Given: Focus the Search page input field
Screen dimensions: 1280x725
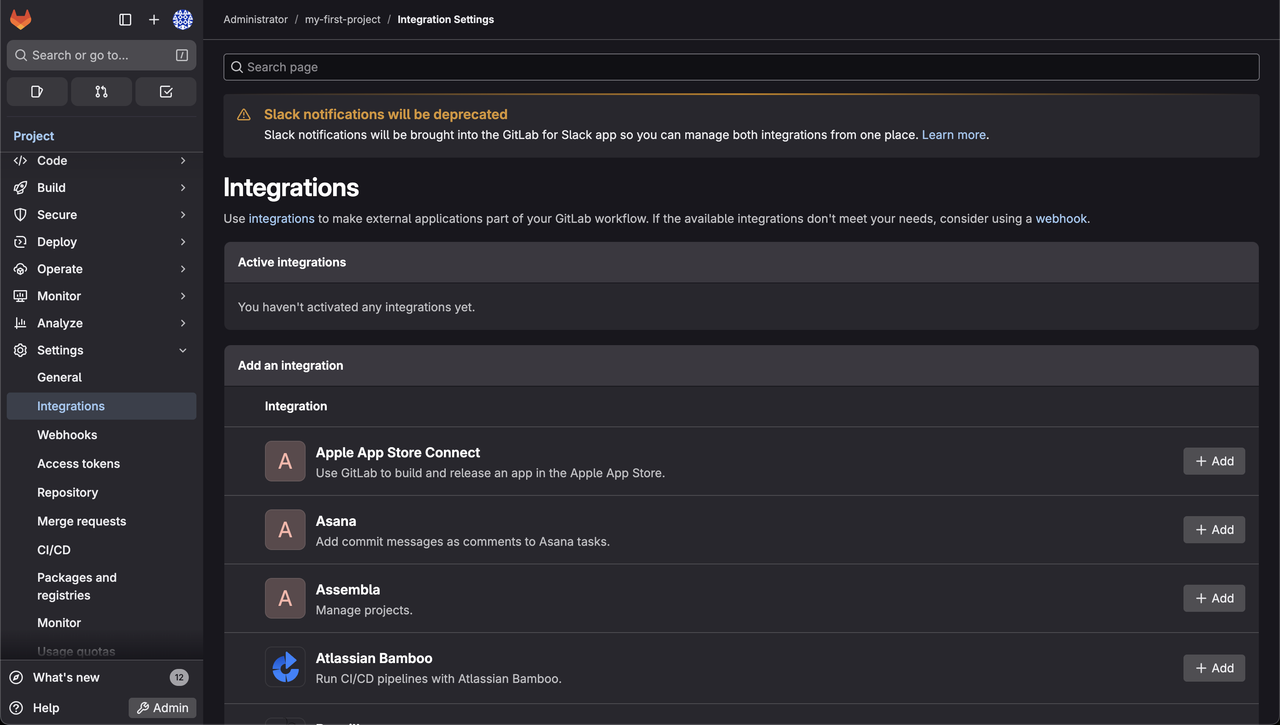Looking at the screenshot, I should click(x=740, y=67).
